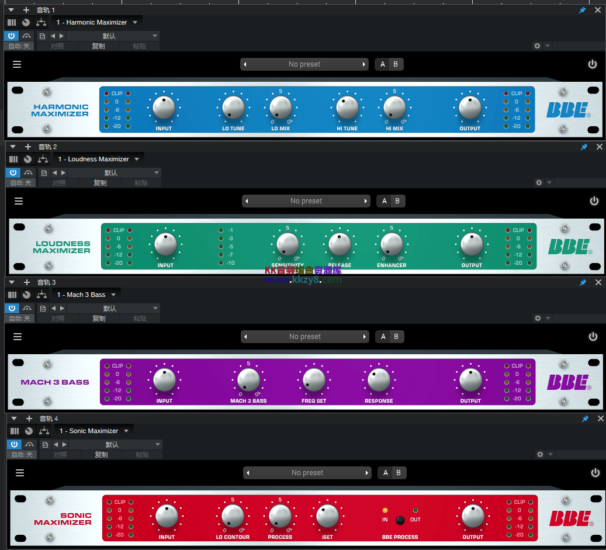Click the ENHANCER knob on Loudness Maximizer
This screenshot has height=550, width=606.
[x=392, y=244]
